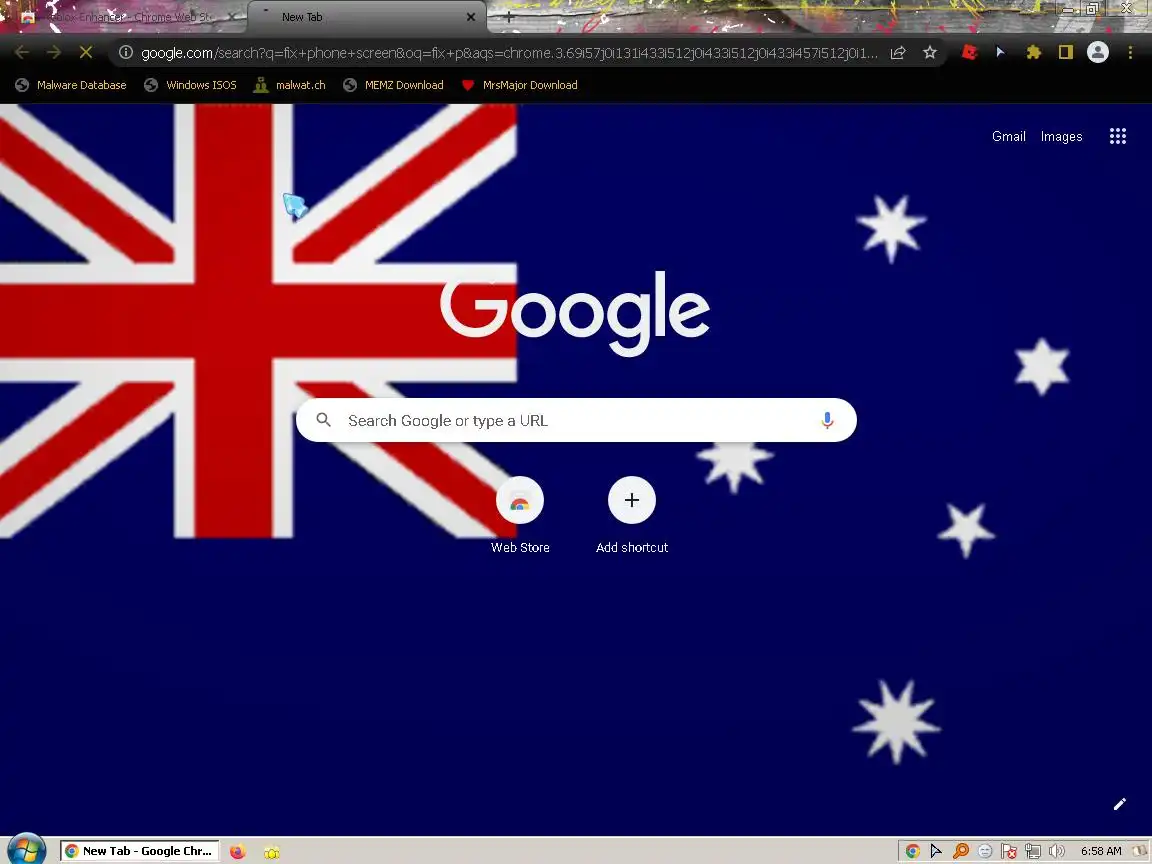
Task: Open the MrsMajor Download bookmark
Action: (x=519, y=85)
